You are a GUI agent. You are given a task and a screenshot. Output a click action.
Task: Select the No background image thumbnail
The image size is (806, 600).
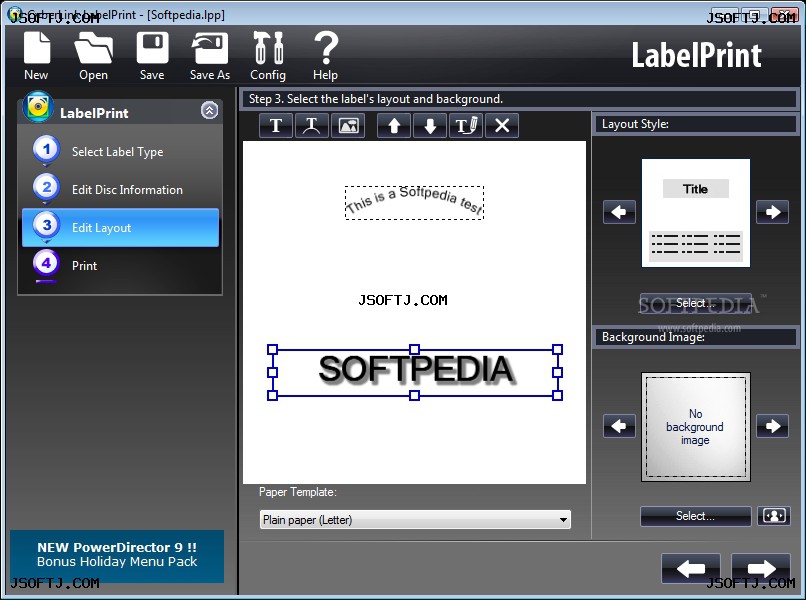[695, 427]
